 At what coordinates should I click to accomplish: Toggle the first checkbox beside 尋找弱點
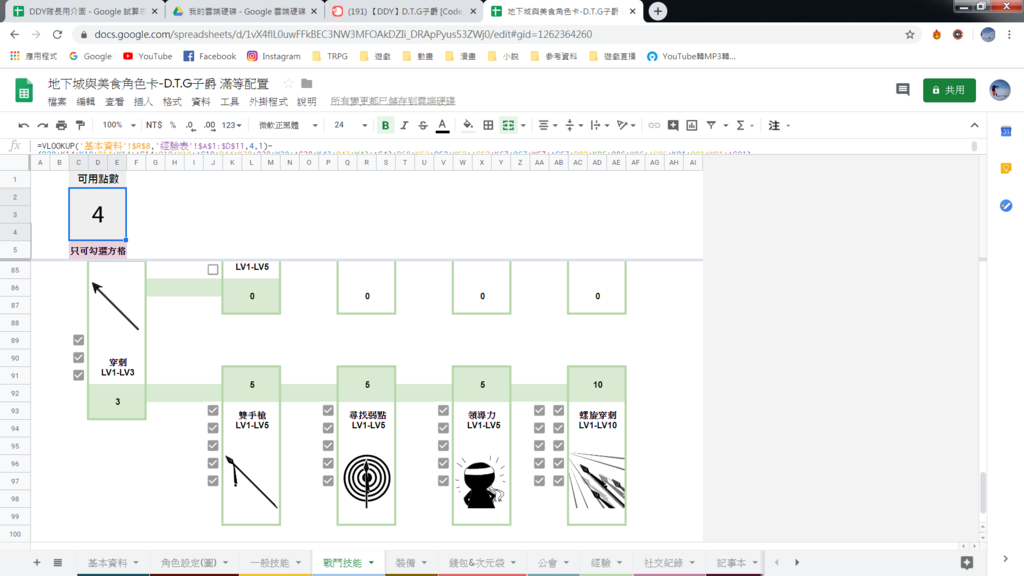click(x=328, y=410)
